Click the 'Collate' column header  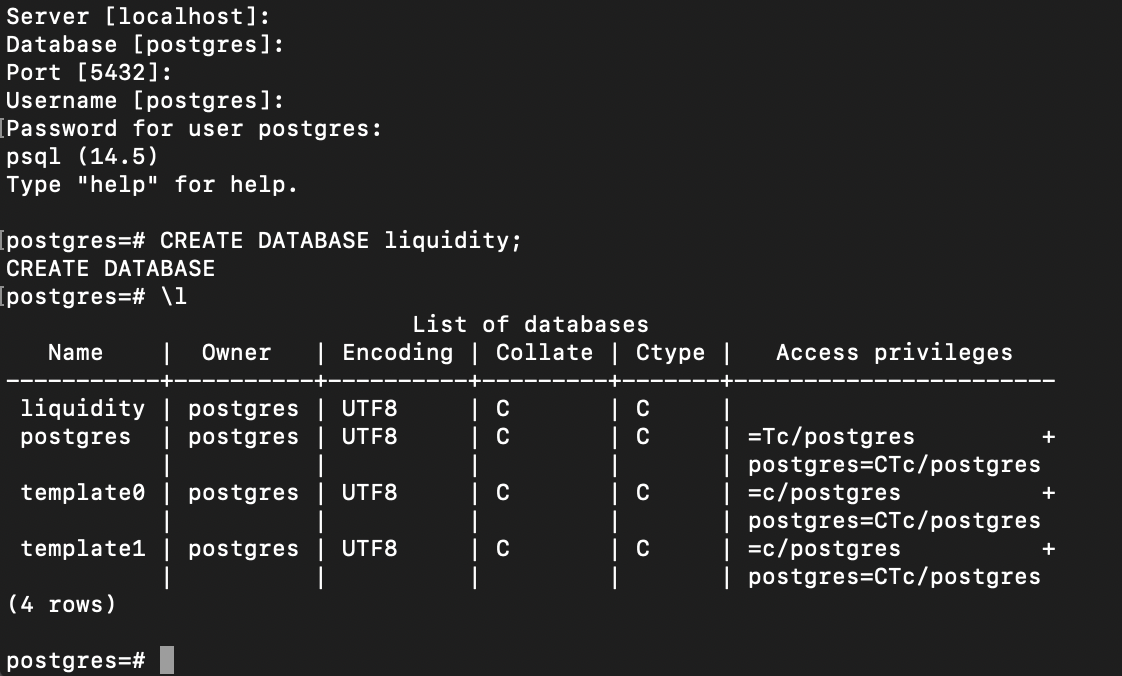[544, 353]
